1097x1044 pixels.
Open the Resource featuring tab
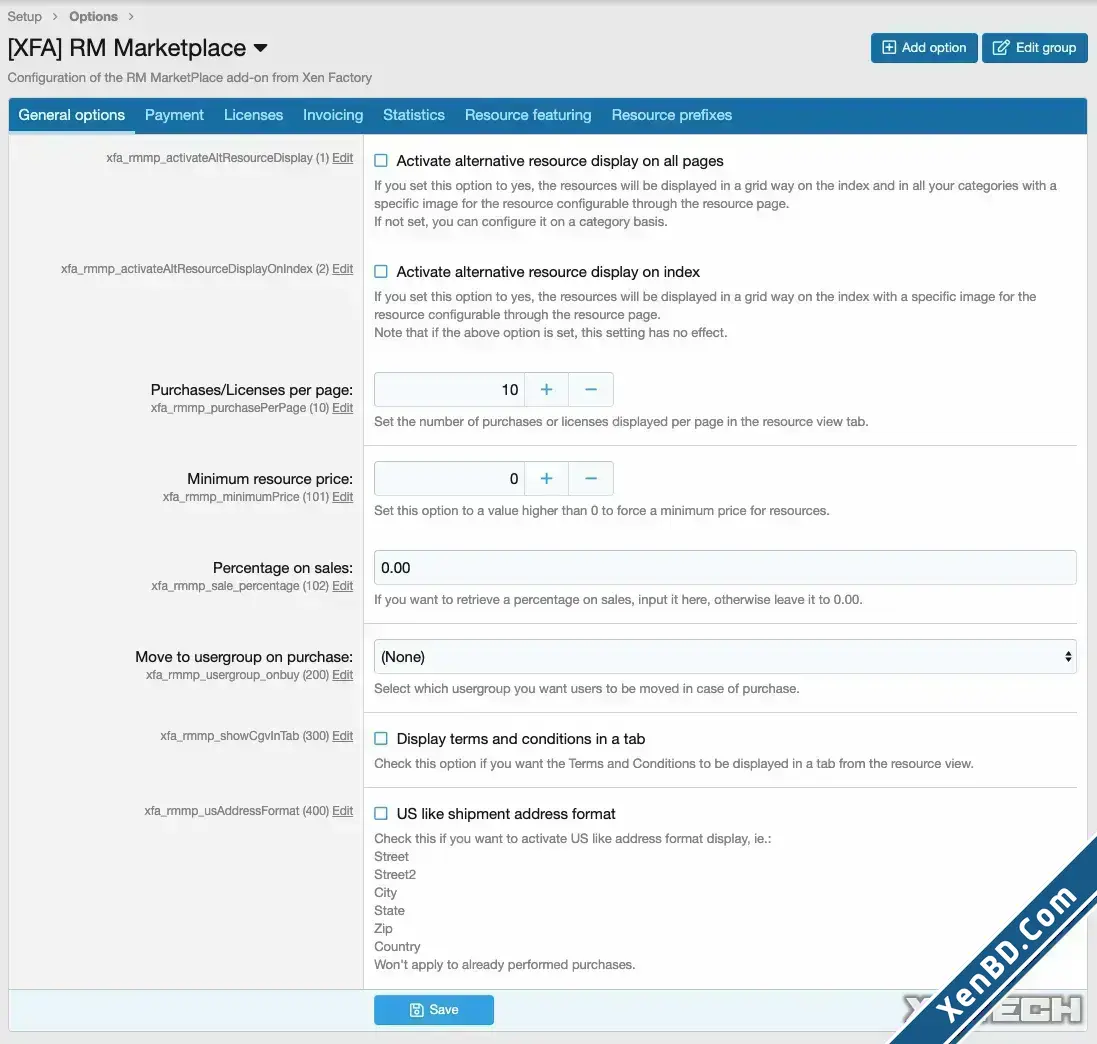coord(528,115)
